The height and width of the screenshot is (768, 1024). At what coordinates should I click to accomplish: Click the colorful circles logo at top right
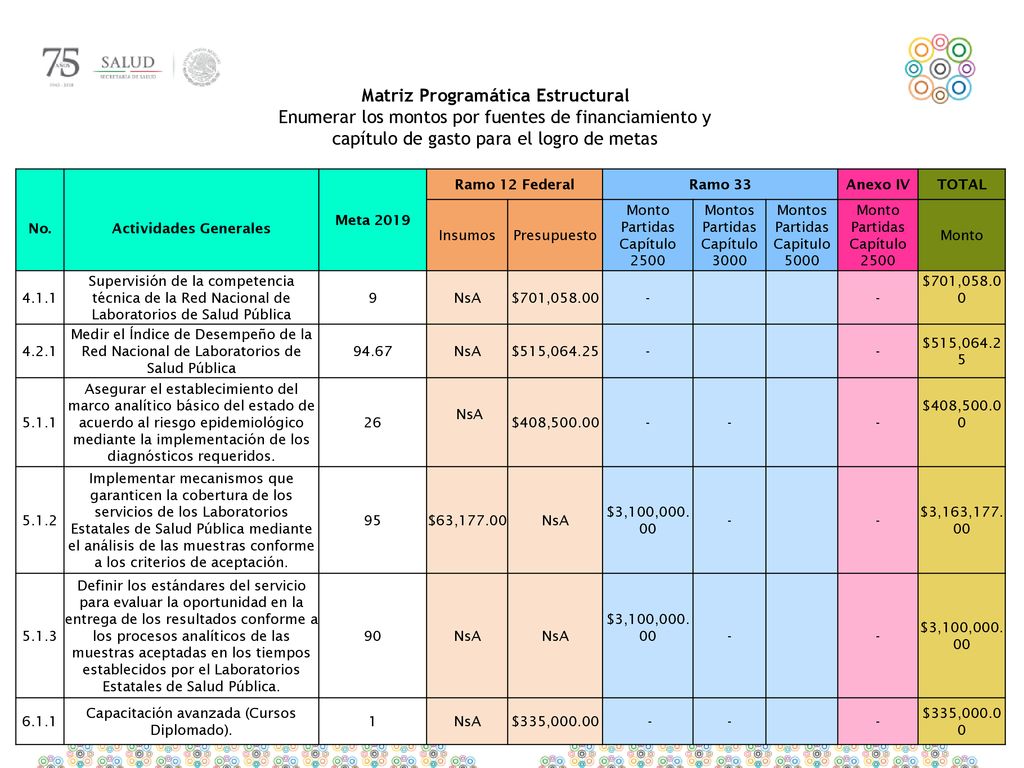(x=939, y=69)
